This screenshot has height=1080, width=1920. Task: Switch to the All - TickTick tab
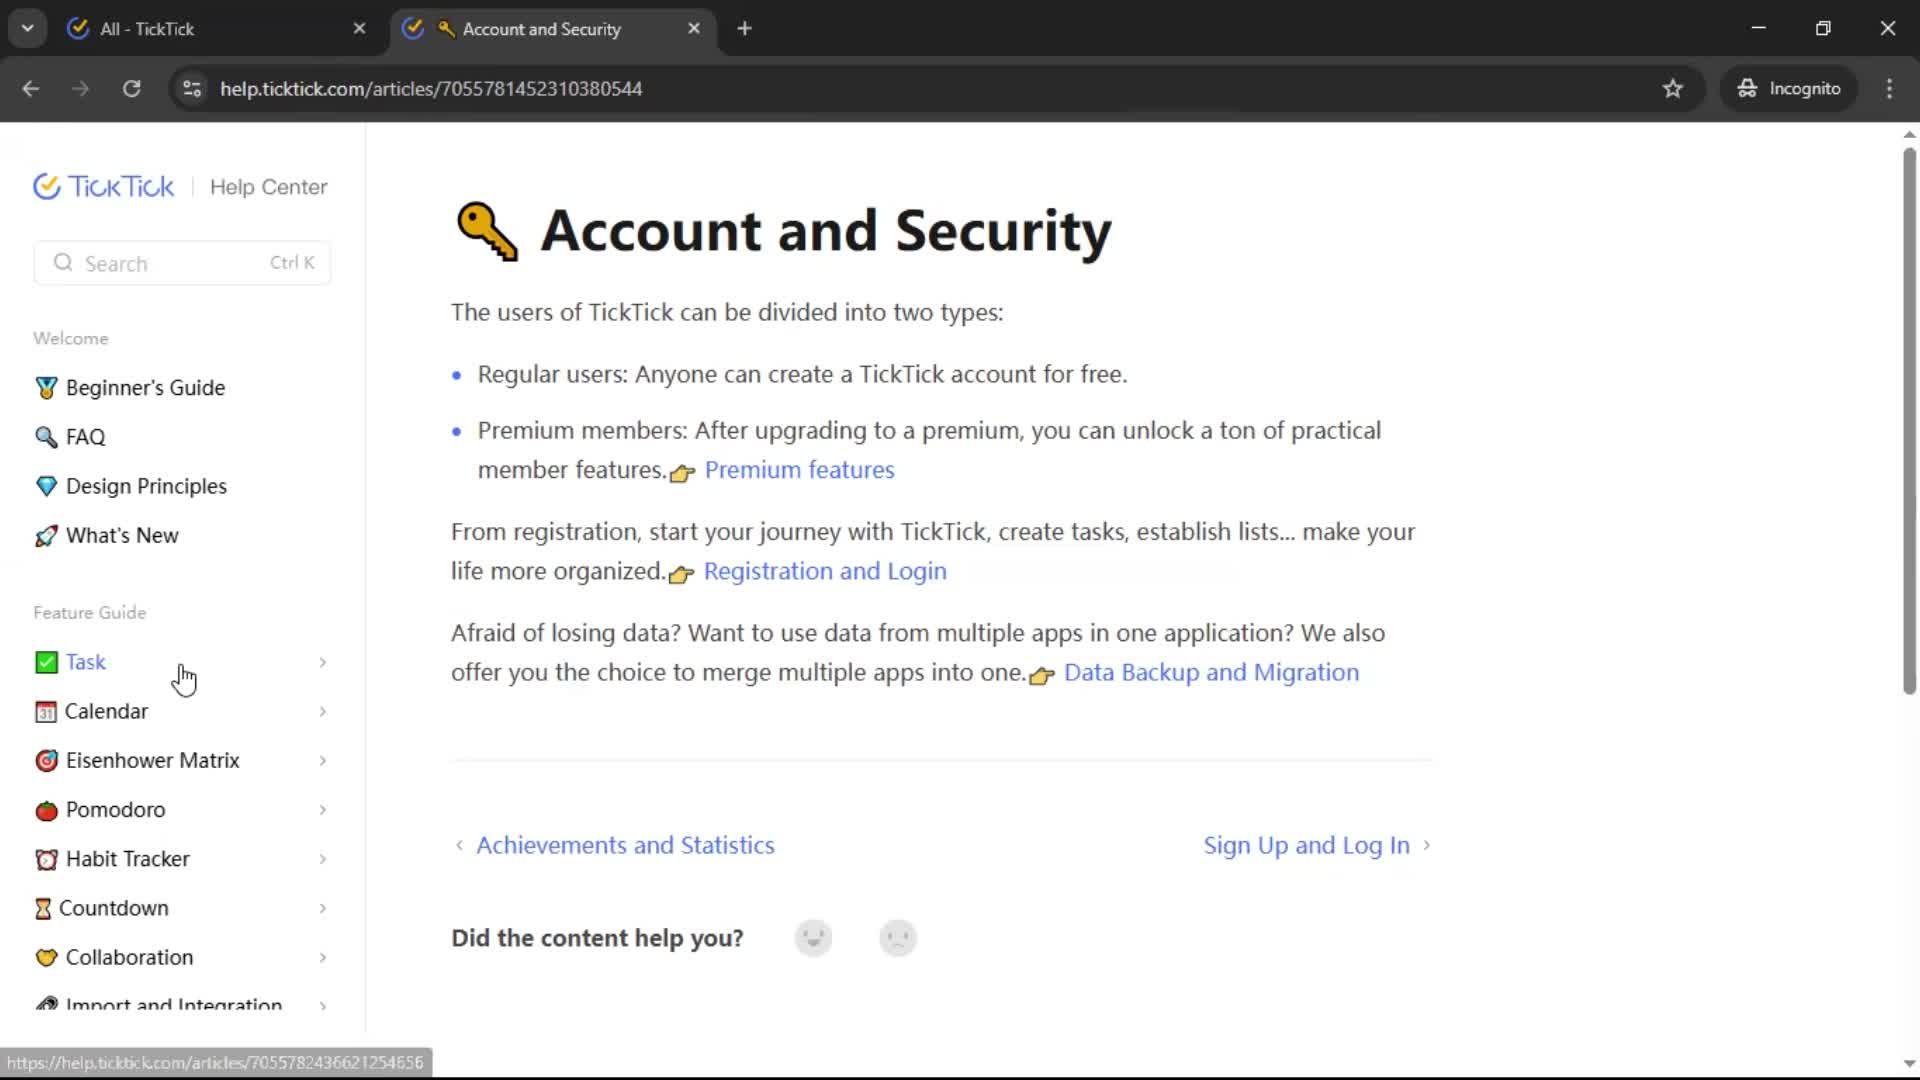point(210,29)
